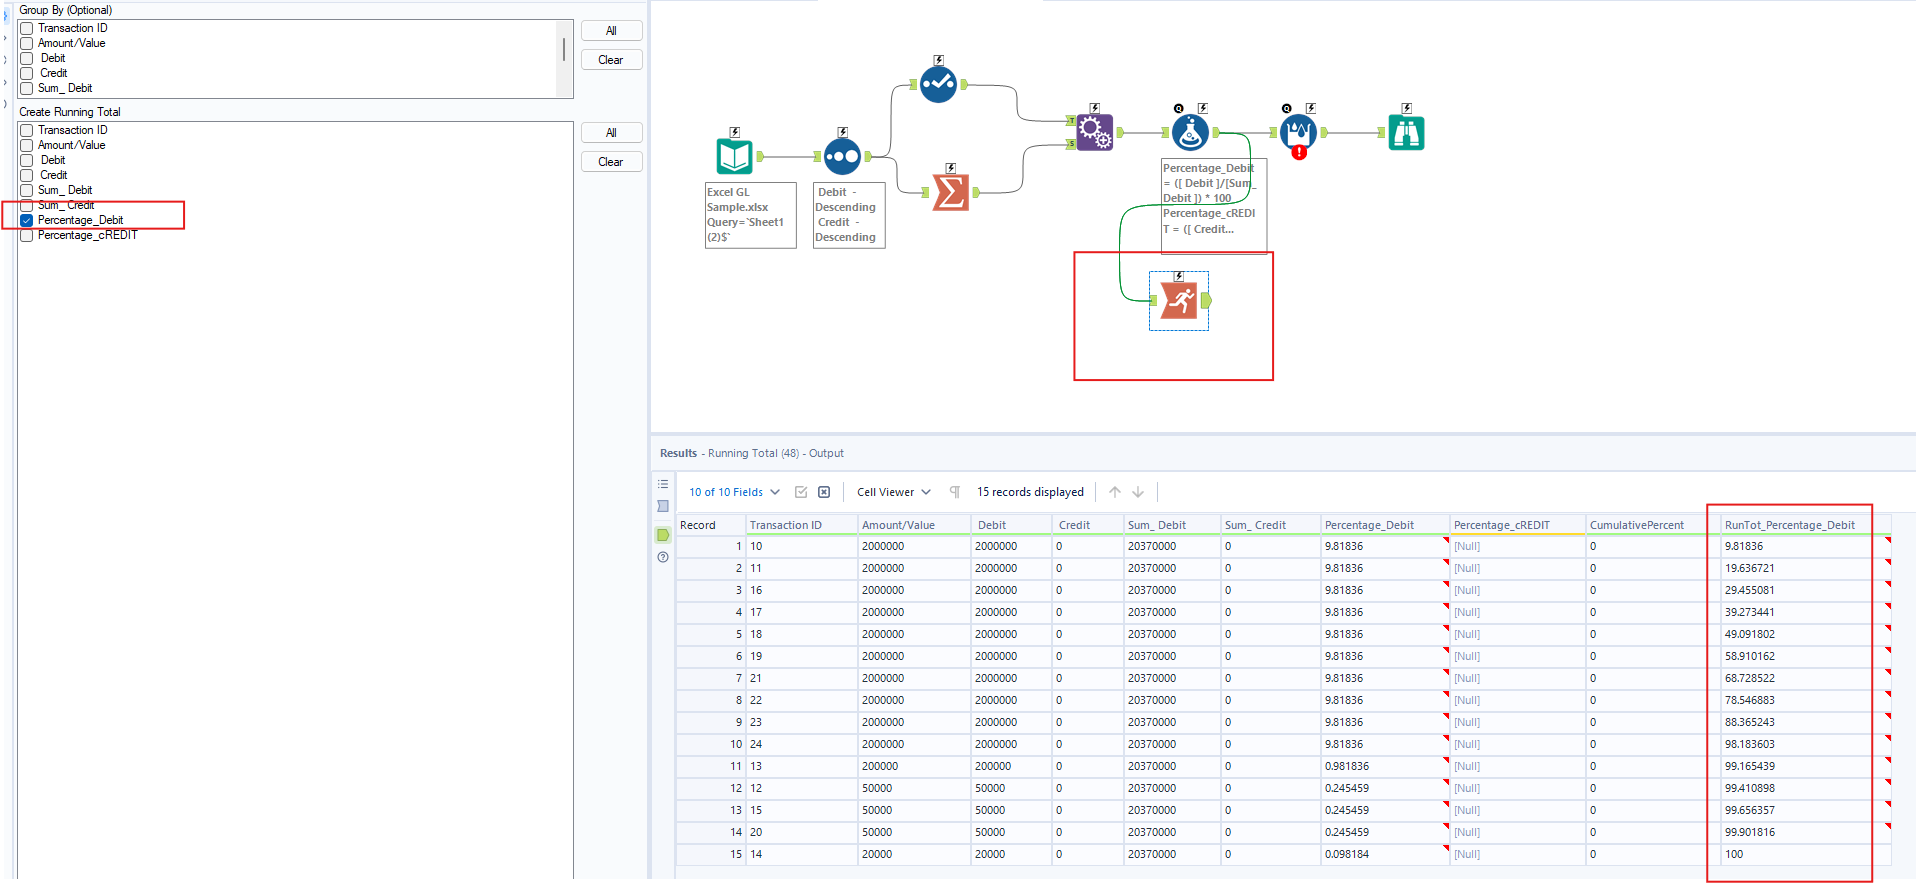Click the Excel GL Sample.xlsx annotation box
The height and width of the screenshot is (884, 1916).
tap(751, 215)
